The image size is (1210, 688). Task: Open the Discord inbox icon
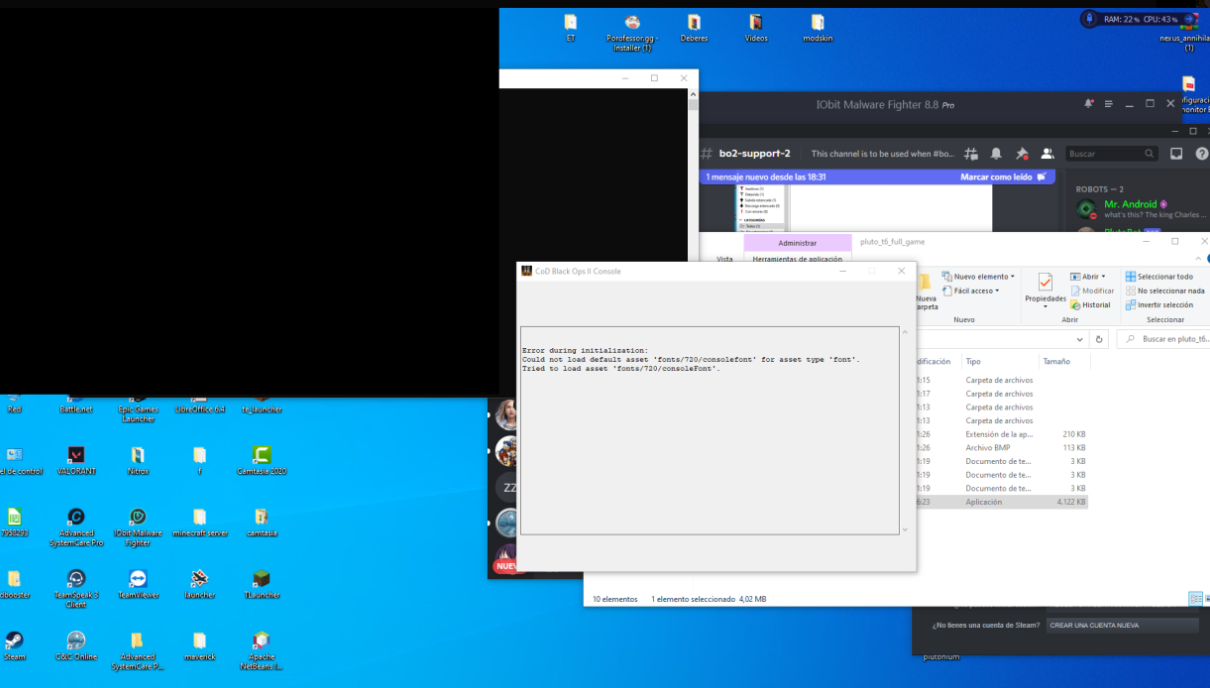tap(1176, 154)
